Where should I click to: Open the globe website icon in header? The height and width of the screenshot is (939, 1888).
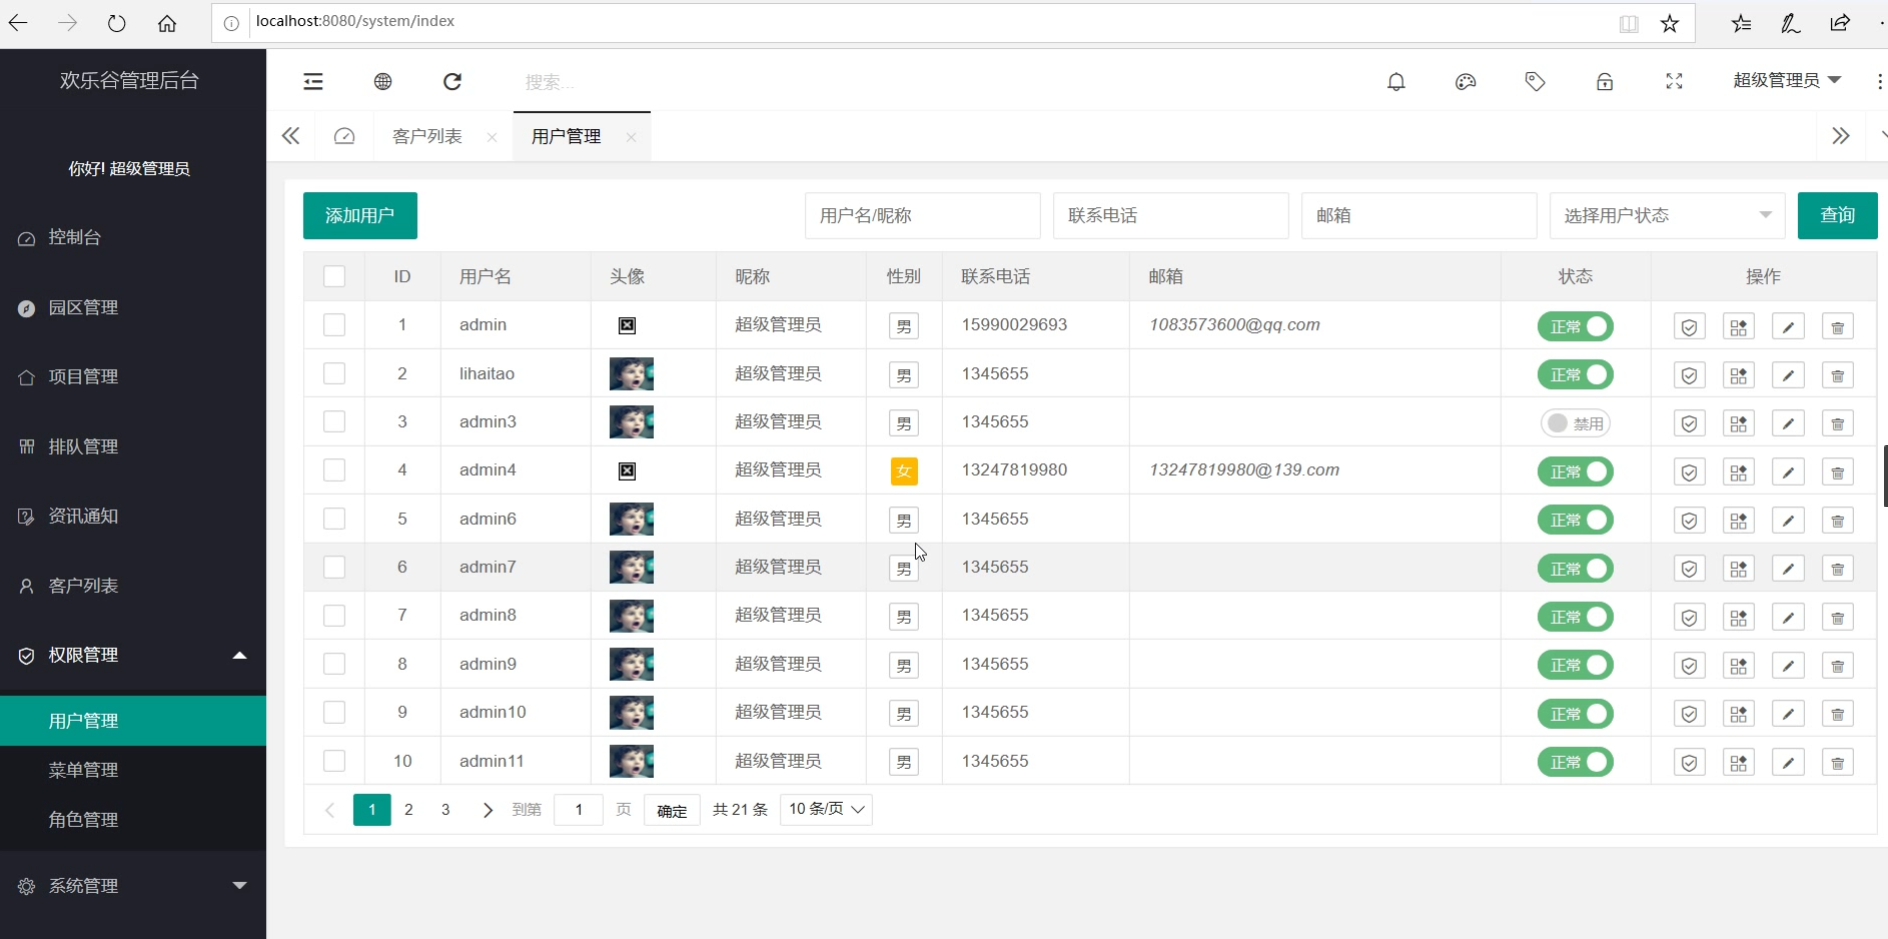383,82
